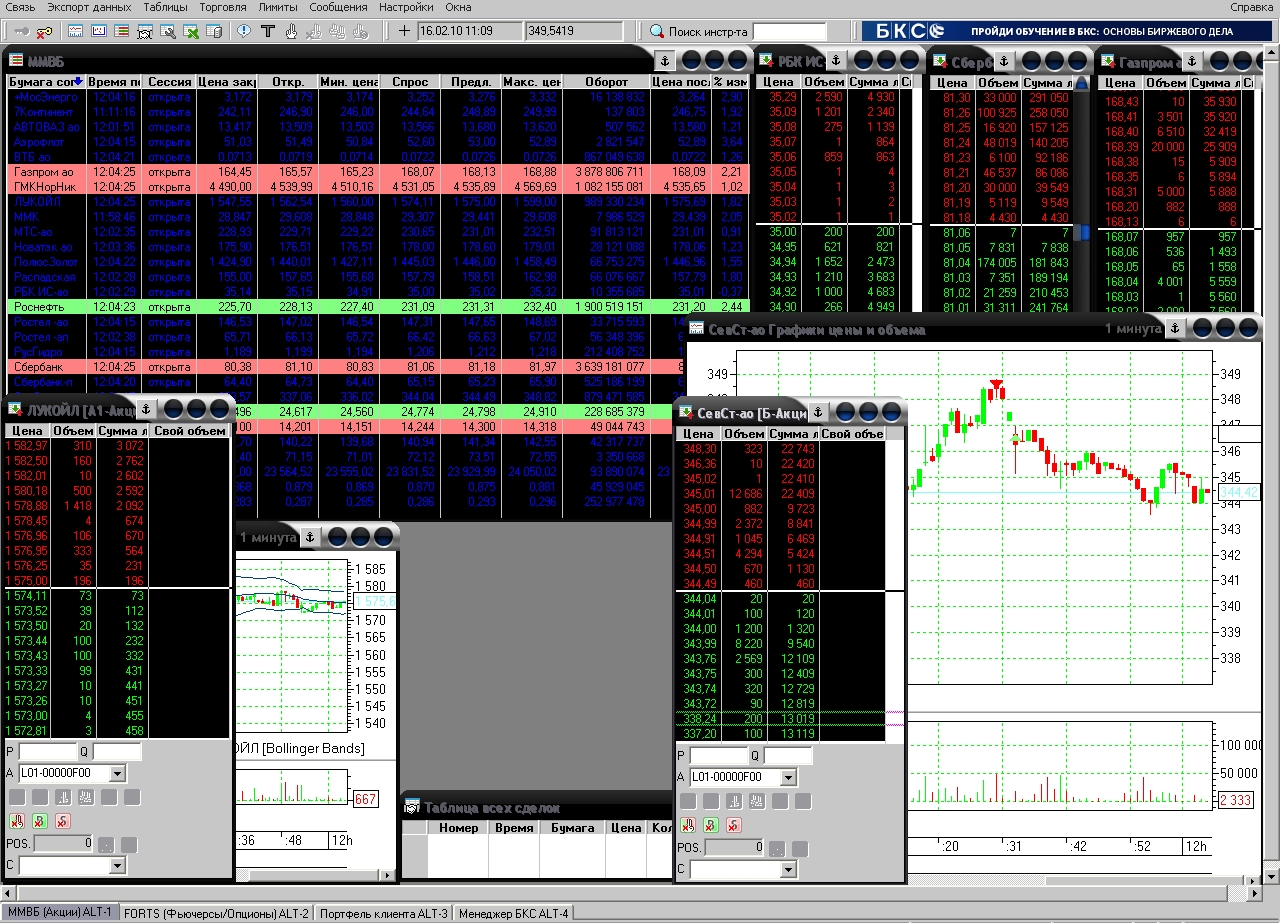Click cancel buy orders B icon in ЛУКОЙЛ panel
Viewport: 1280px width, 923px height.
pos(39,822)
